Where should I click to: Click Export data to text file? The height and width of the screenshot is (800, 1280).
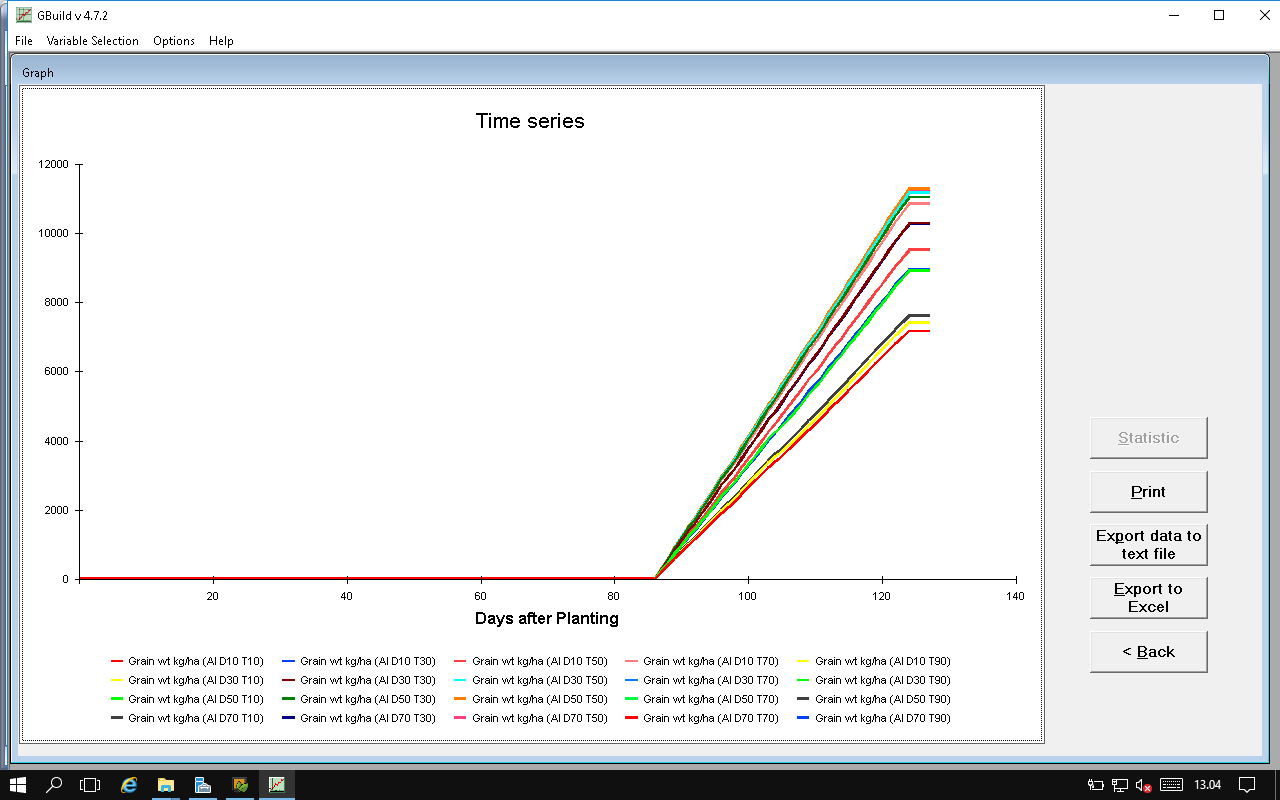[x=1148, y=545]
